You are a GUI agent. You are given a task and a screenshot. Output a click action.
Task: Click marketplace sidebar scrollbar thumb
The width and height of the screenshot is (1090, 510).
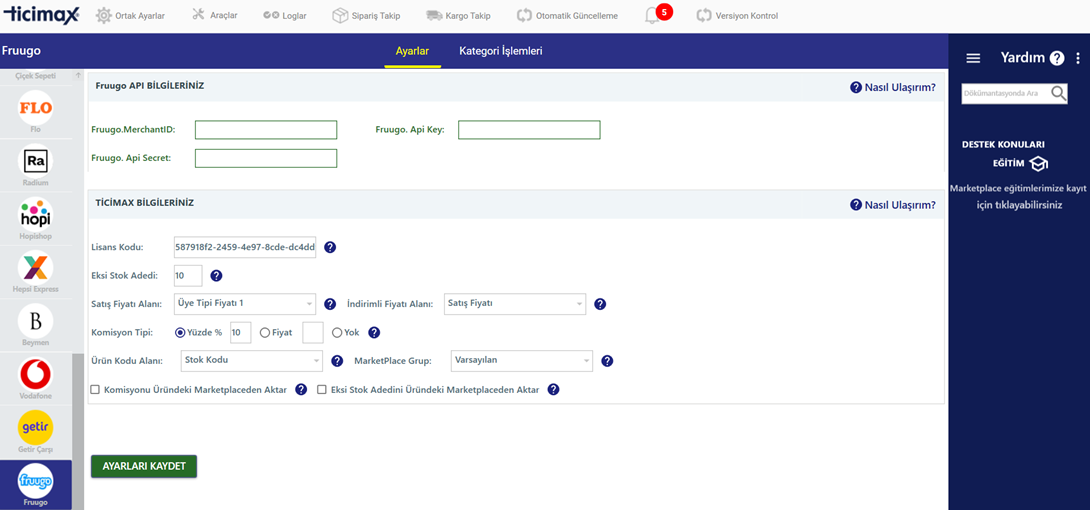point(77,431)
